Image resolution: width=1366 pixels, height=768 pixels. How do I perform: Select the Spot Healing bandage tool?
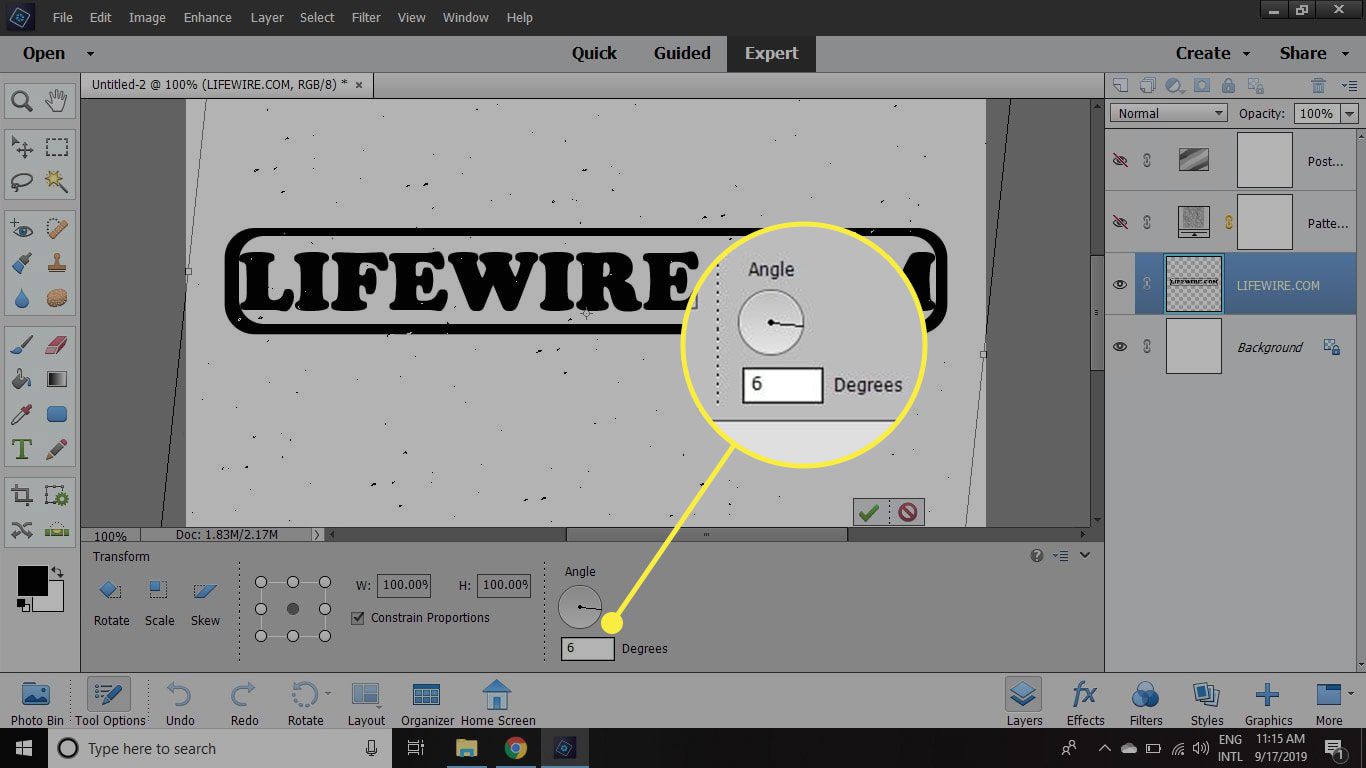pos(57,230)
